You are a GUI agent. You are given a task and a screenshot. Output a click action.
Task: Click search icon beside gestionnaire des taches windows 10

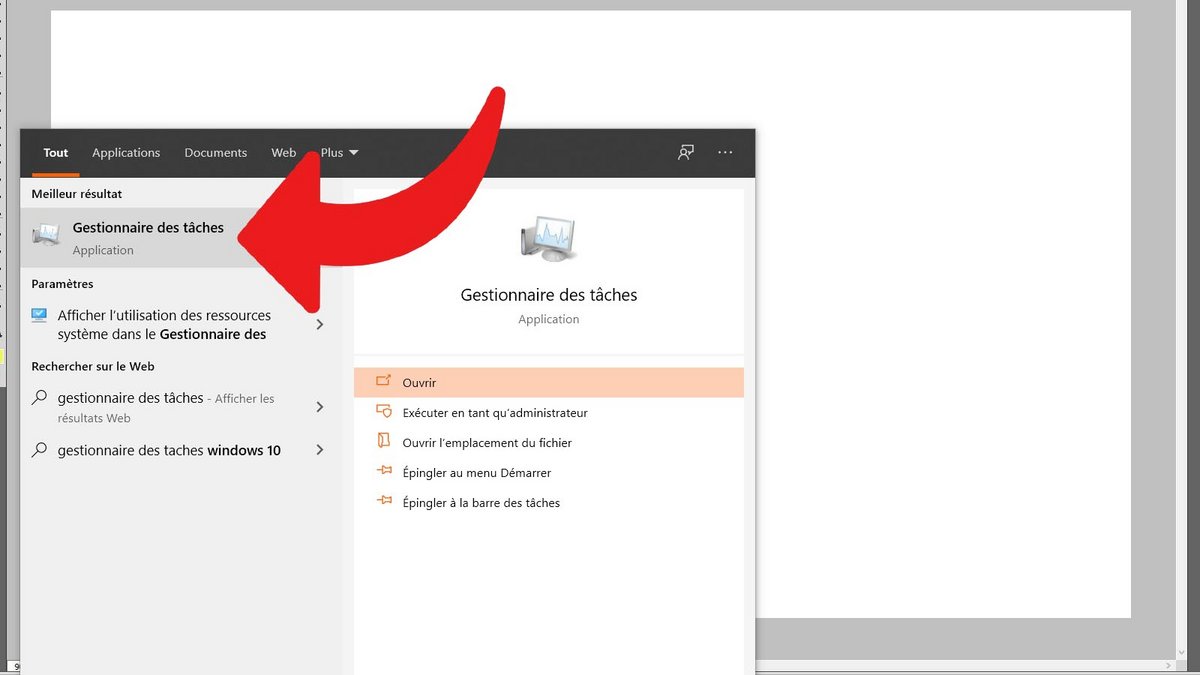[x=39, y=450]
